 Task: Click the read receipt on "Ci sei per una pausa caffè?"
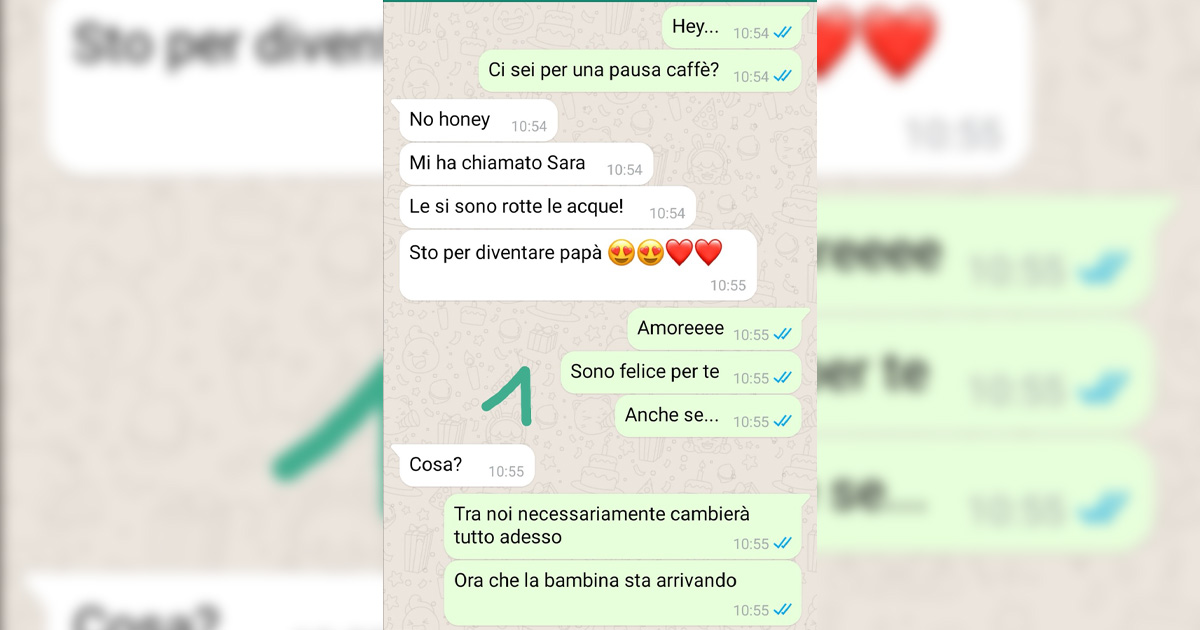point(783,76)
